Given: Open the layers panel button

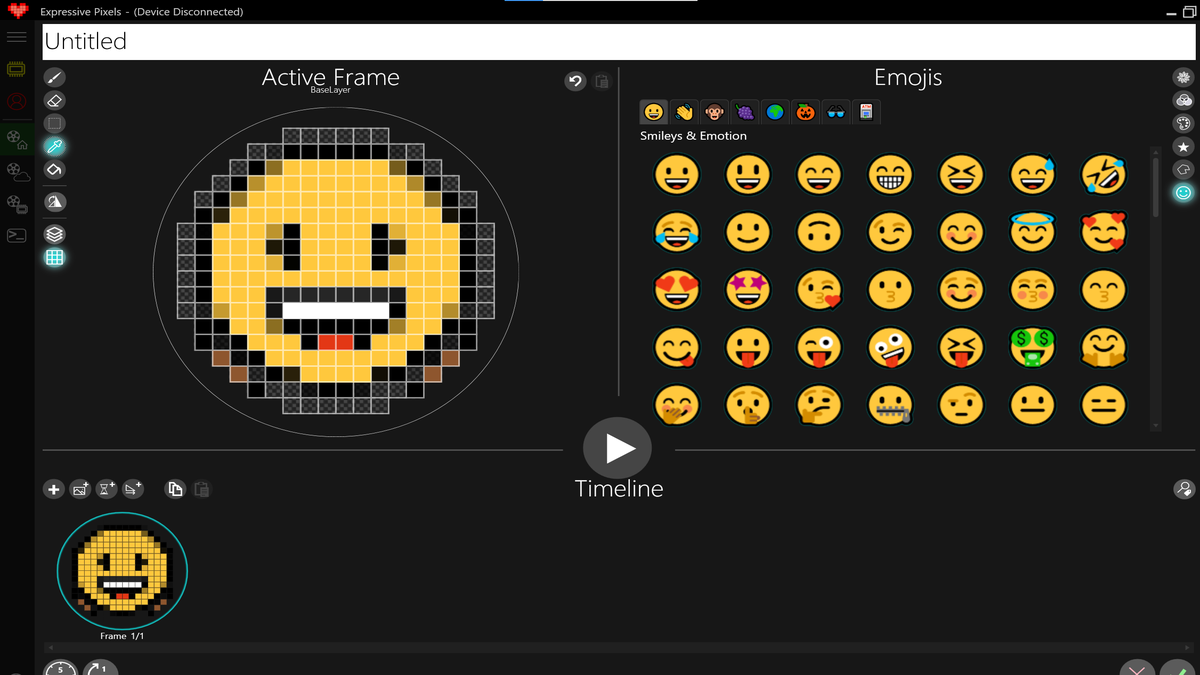Looking at the screenshot, I should (x=55, y=233).
